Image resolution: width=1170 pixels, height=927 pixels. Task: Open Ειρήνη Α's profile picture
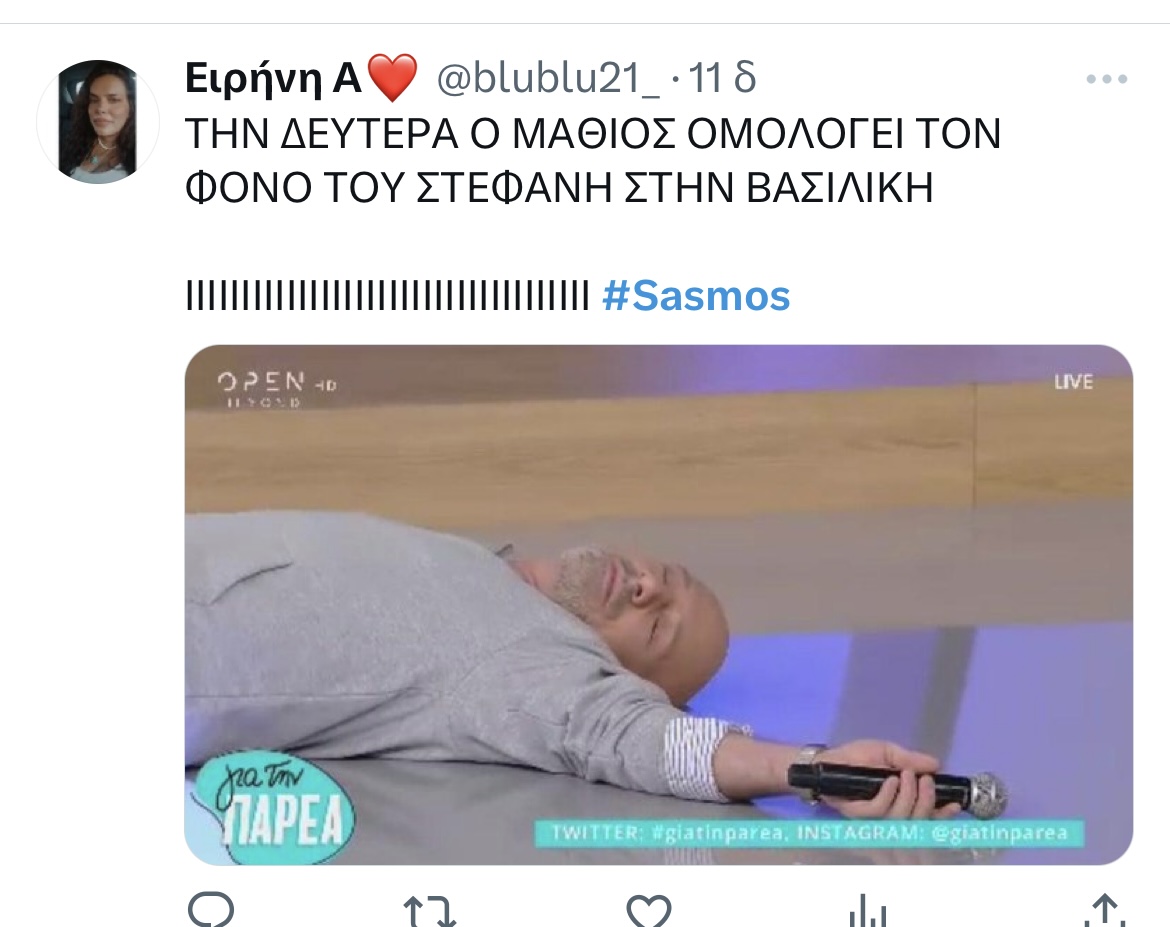pos(98,122)
